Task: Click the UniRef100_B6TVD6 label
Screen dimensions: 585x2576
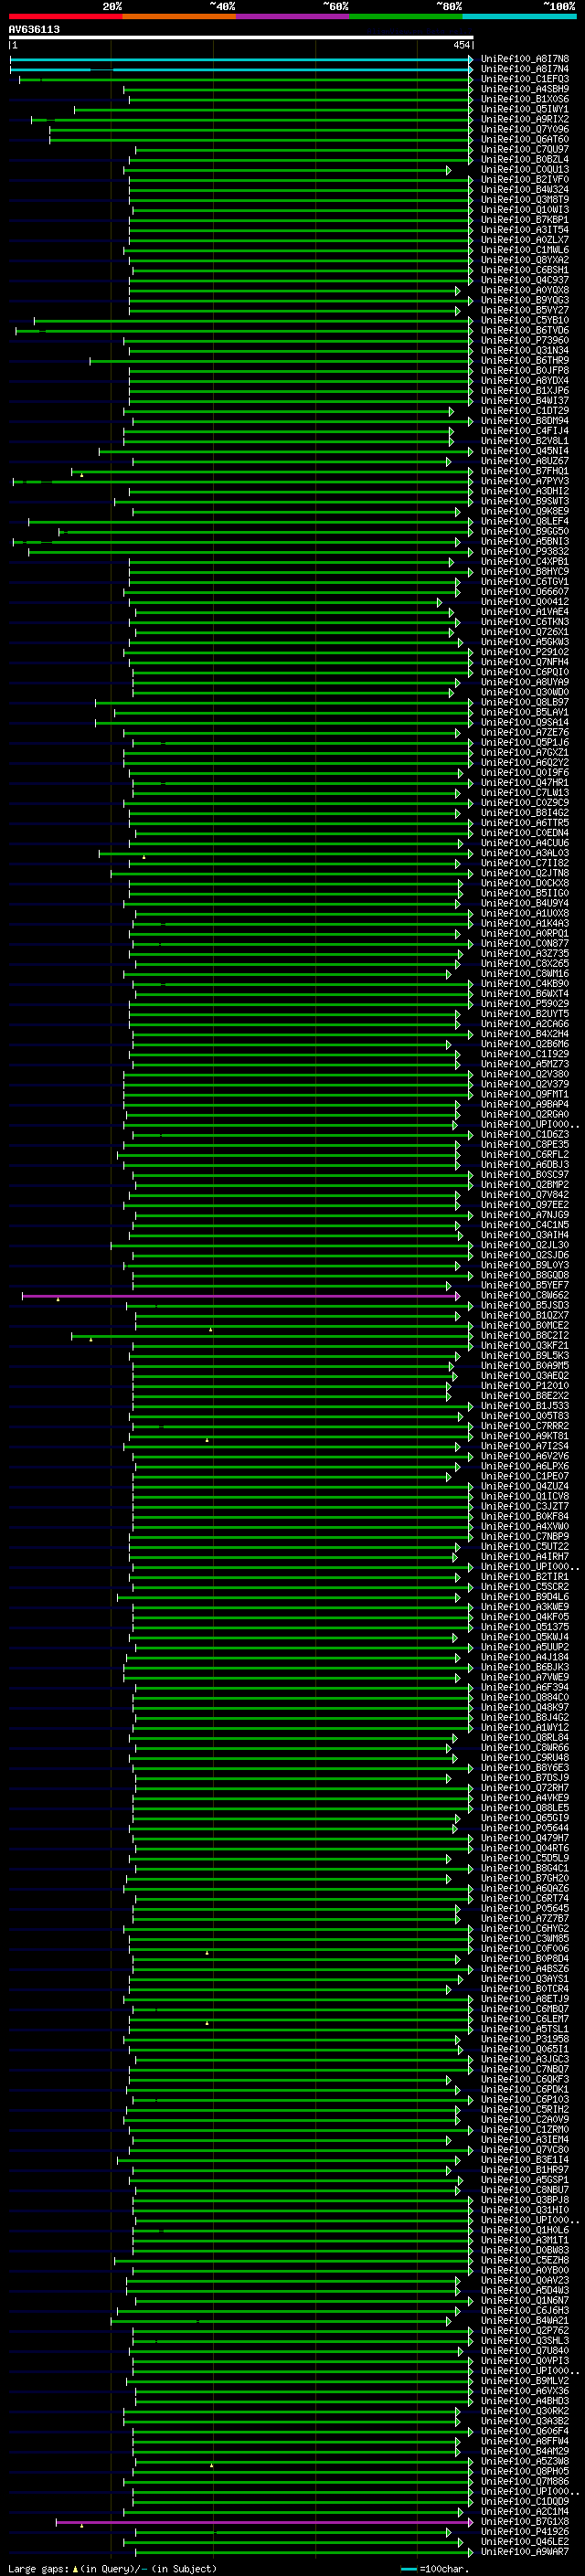Action: (x=525, y=330)
